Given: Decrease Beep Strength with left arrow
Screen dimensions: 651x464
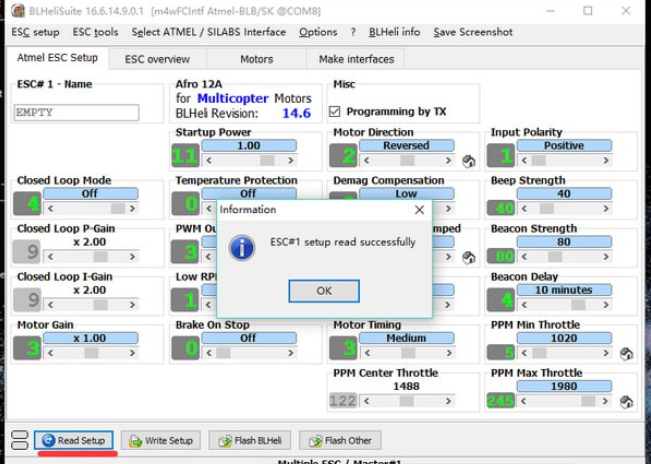Looking at the screenshot, I should (524, 208).
